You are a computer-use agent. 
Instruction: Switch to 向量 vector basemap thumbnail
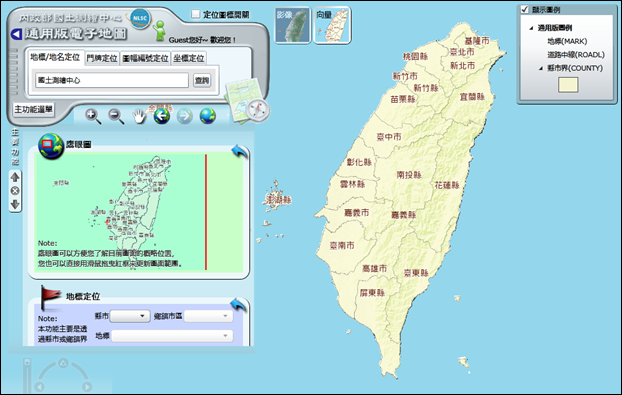(332, 25)
